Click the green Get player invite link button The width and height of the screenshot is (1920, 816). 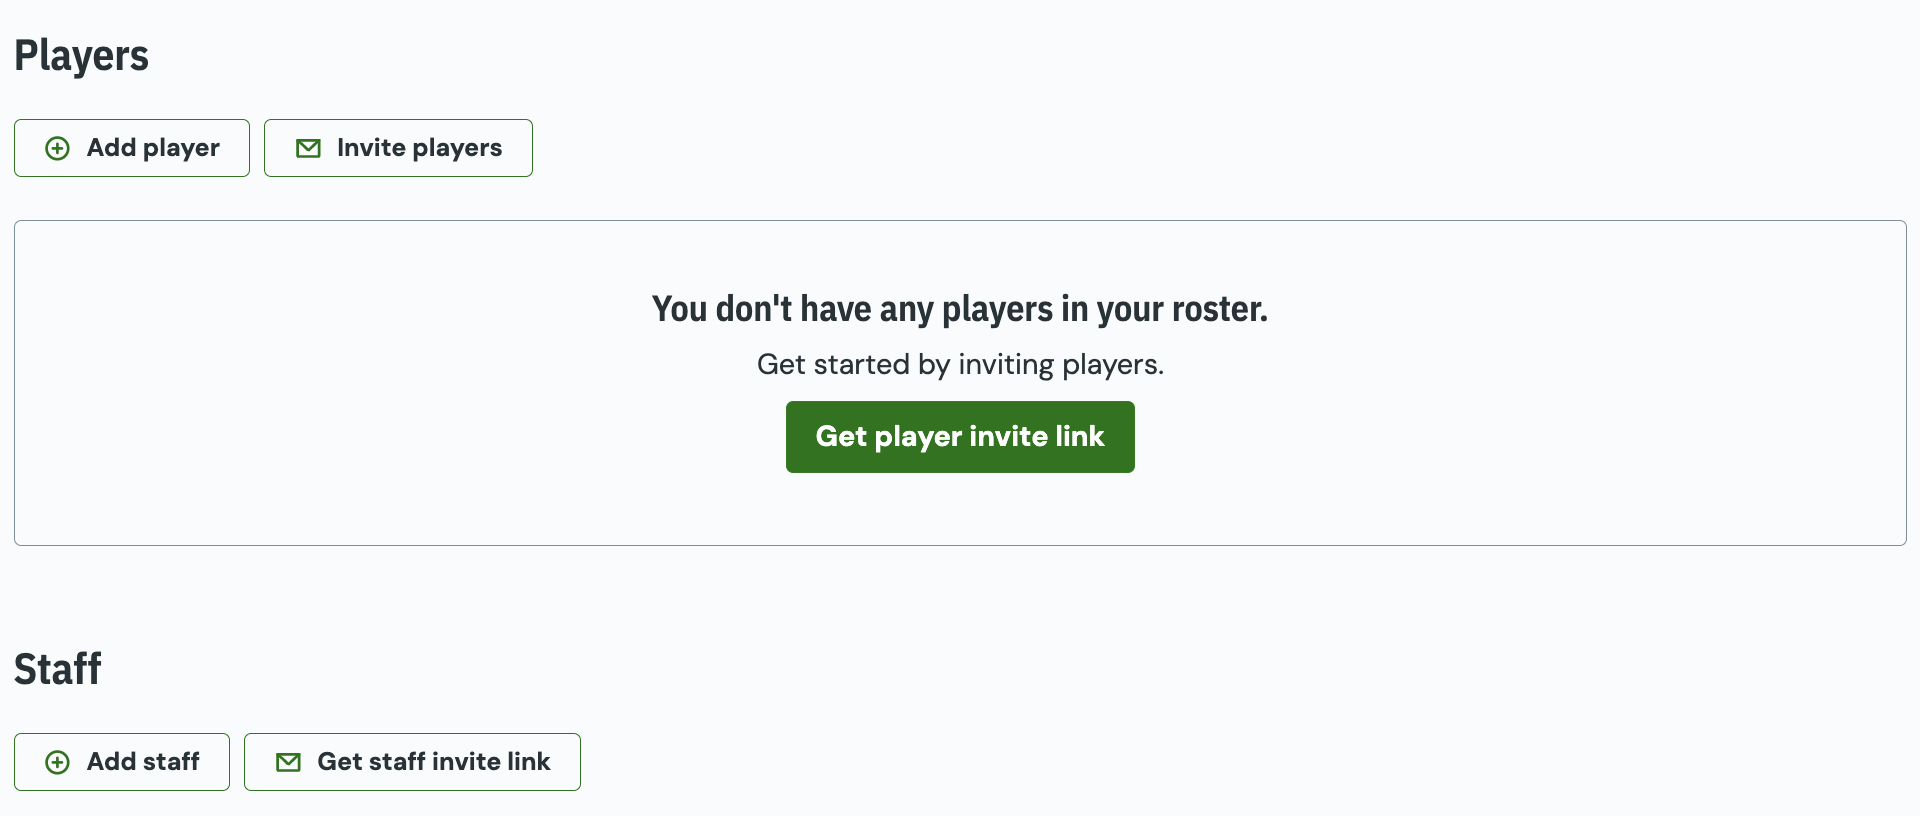click(960, 437)
